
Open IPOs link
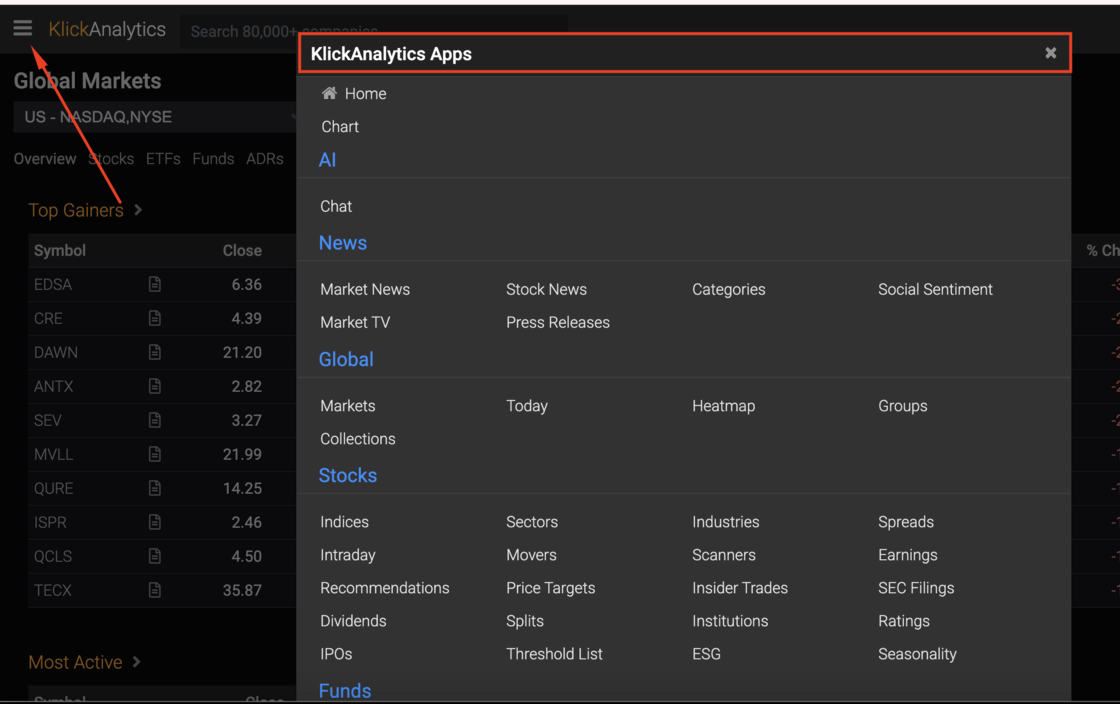click(x=336, y=653)
